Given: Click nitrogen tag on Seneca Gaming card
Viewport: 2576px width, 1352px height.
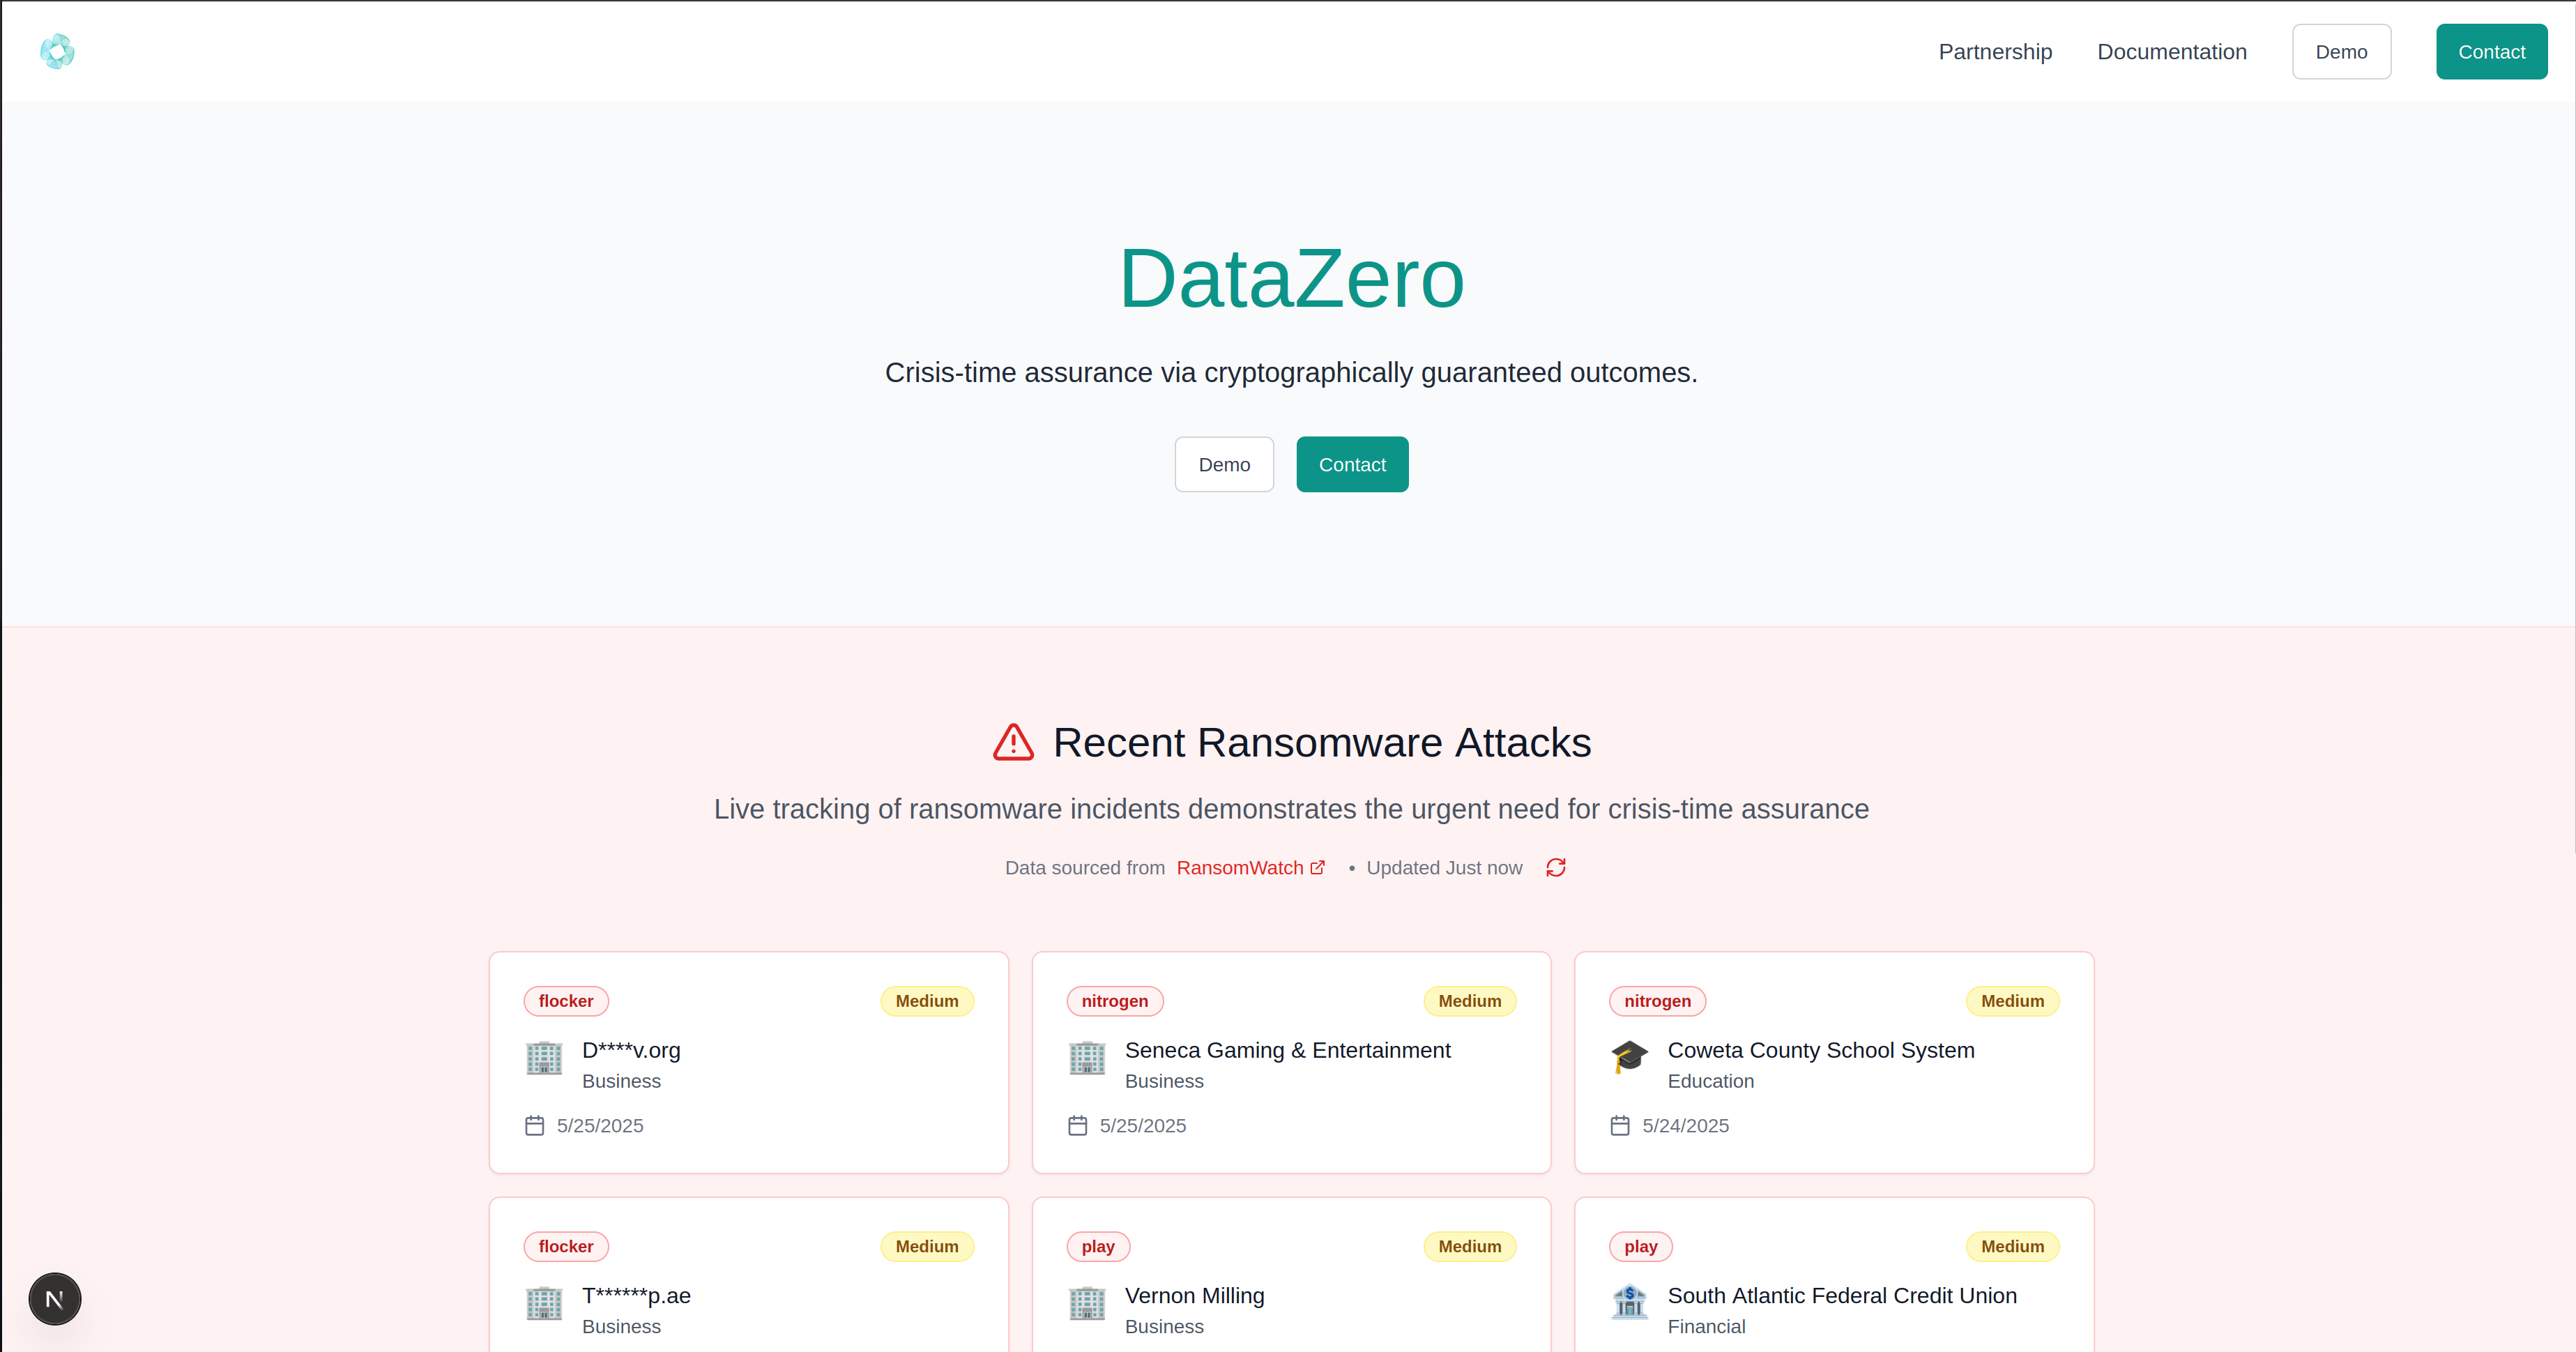Looking at the screenshot, I should (1114, 1001).
